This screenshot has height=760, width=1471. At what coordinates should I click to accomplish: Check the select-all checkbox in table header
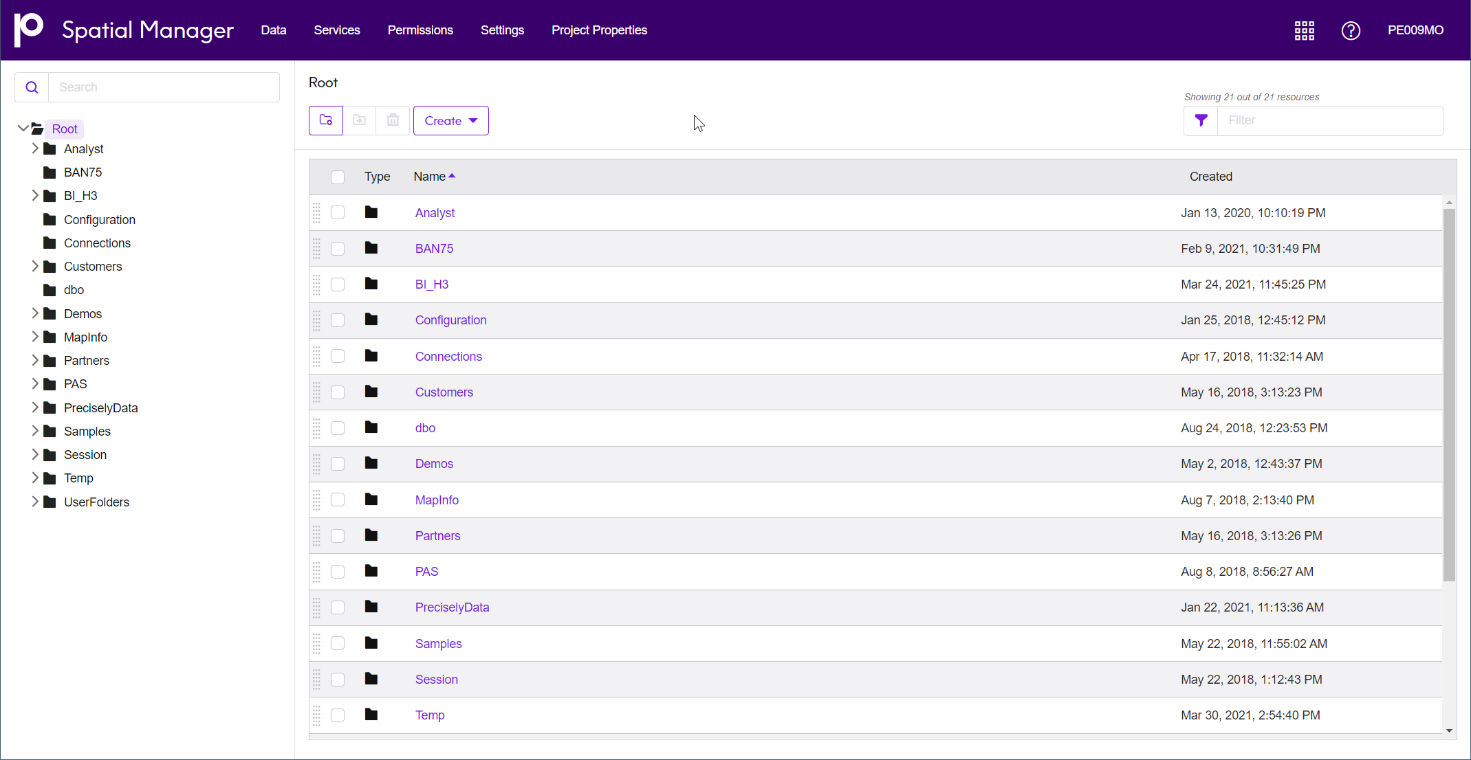(x=338, y=177)
